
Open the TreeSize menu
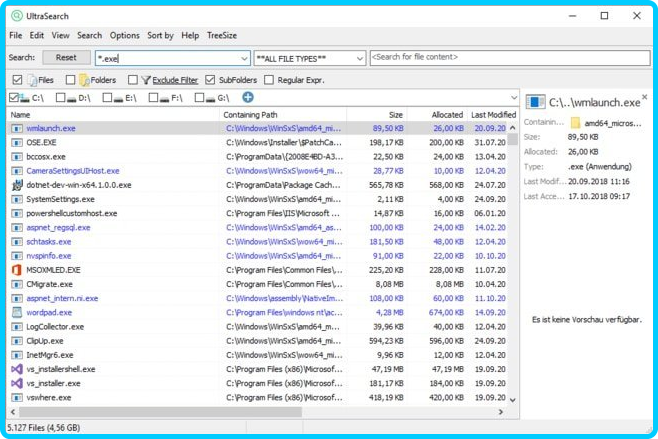[x=222, y=35]
